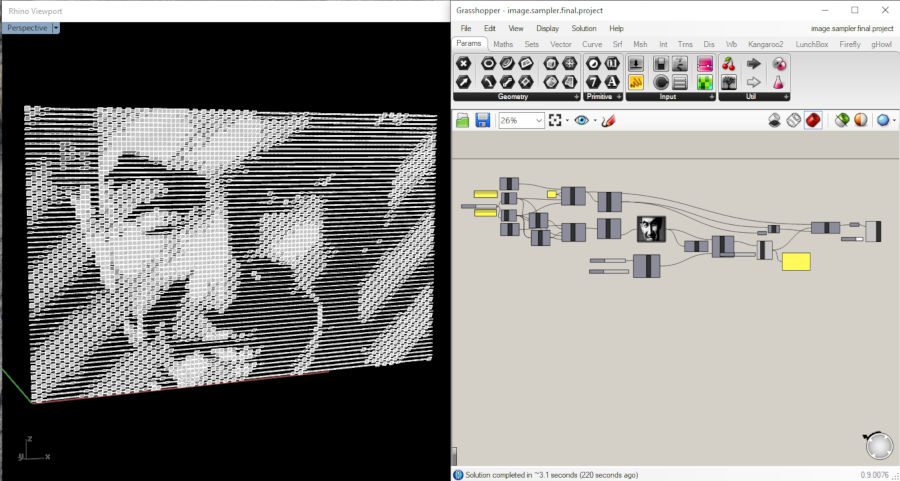Open the Solution menu

(584, 28)
